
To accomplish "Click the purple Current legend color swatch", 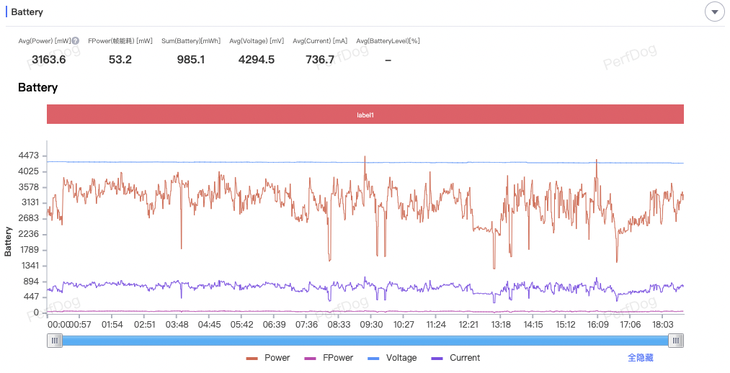I will pyautogui.click(x=438, y=358).
